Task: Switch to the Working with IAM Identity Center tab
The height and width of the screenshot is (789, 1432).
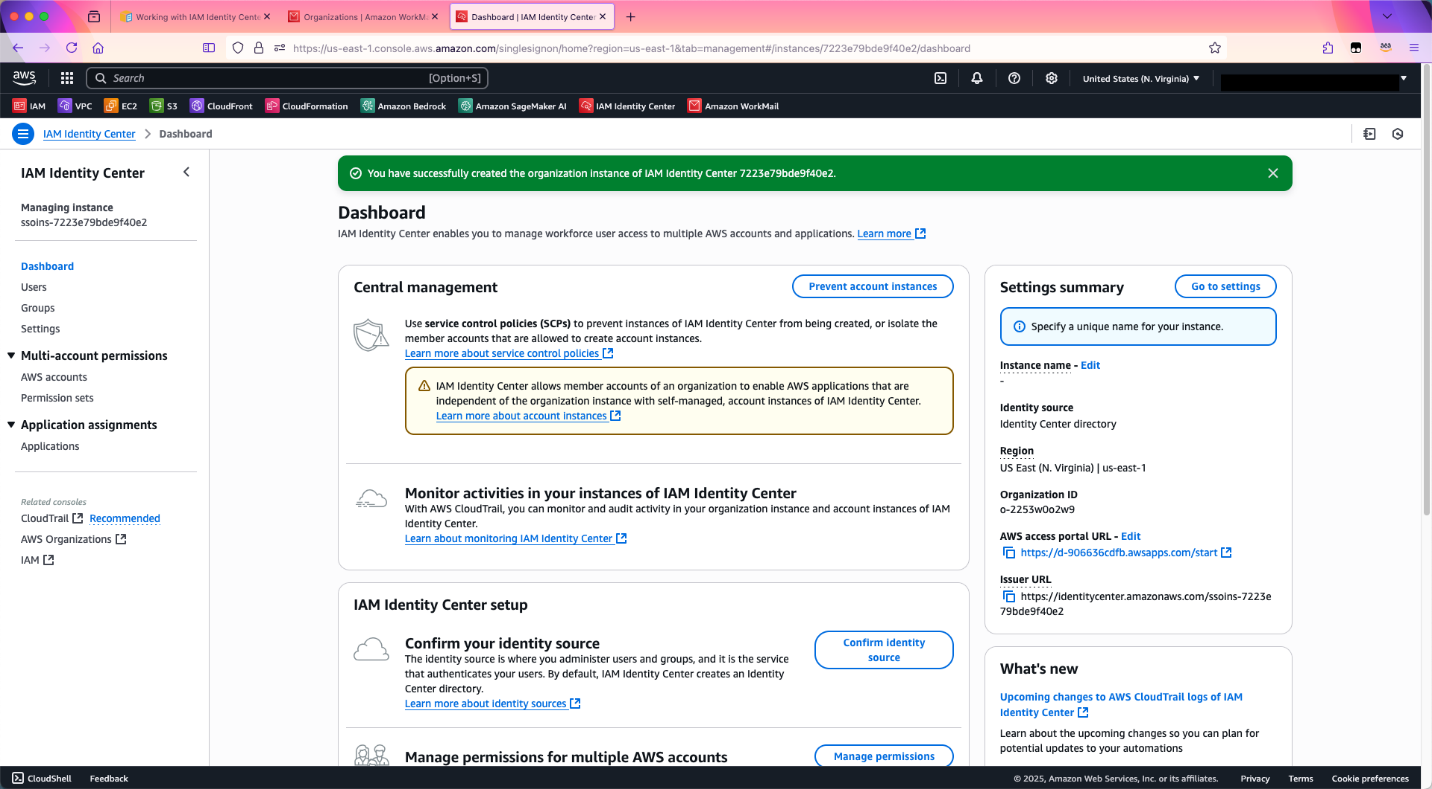Action: 195,17
